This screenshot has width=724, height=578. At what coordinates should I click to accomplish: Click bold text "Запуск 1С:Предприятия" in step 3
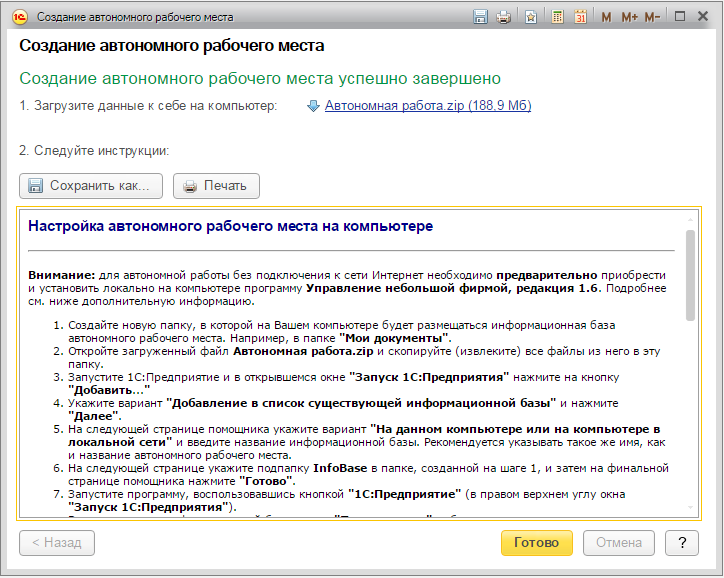(429, 377)
